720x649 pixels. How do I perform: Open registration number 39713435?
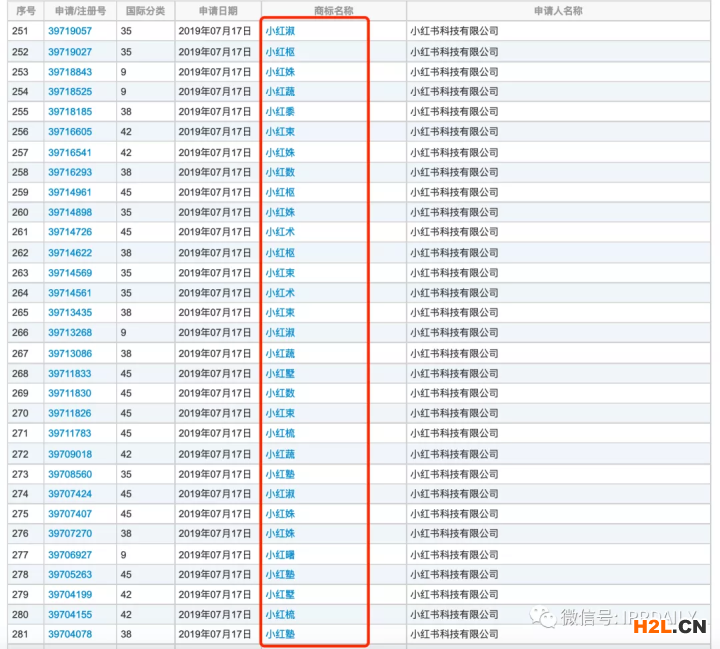pos(70,313)
